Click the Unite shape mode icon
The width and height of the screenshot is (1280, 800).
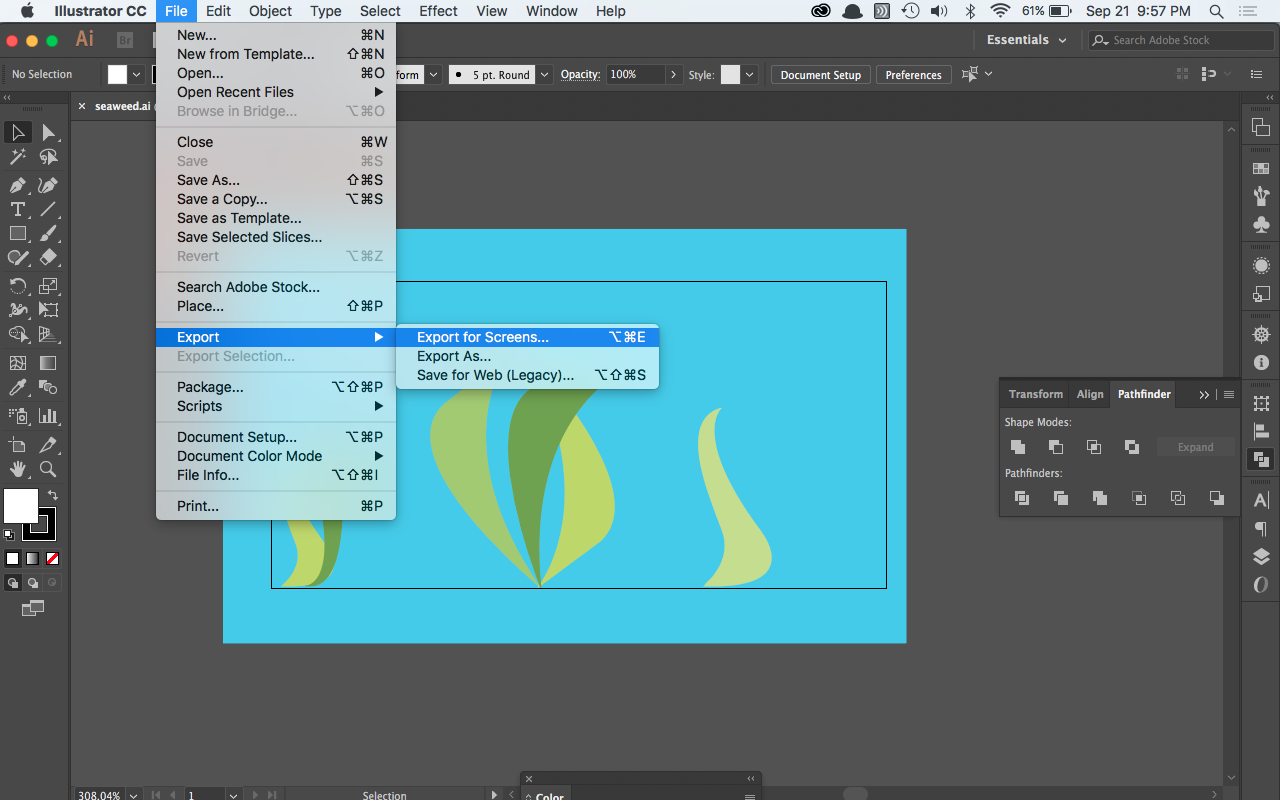(x=1018, y=447)
